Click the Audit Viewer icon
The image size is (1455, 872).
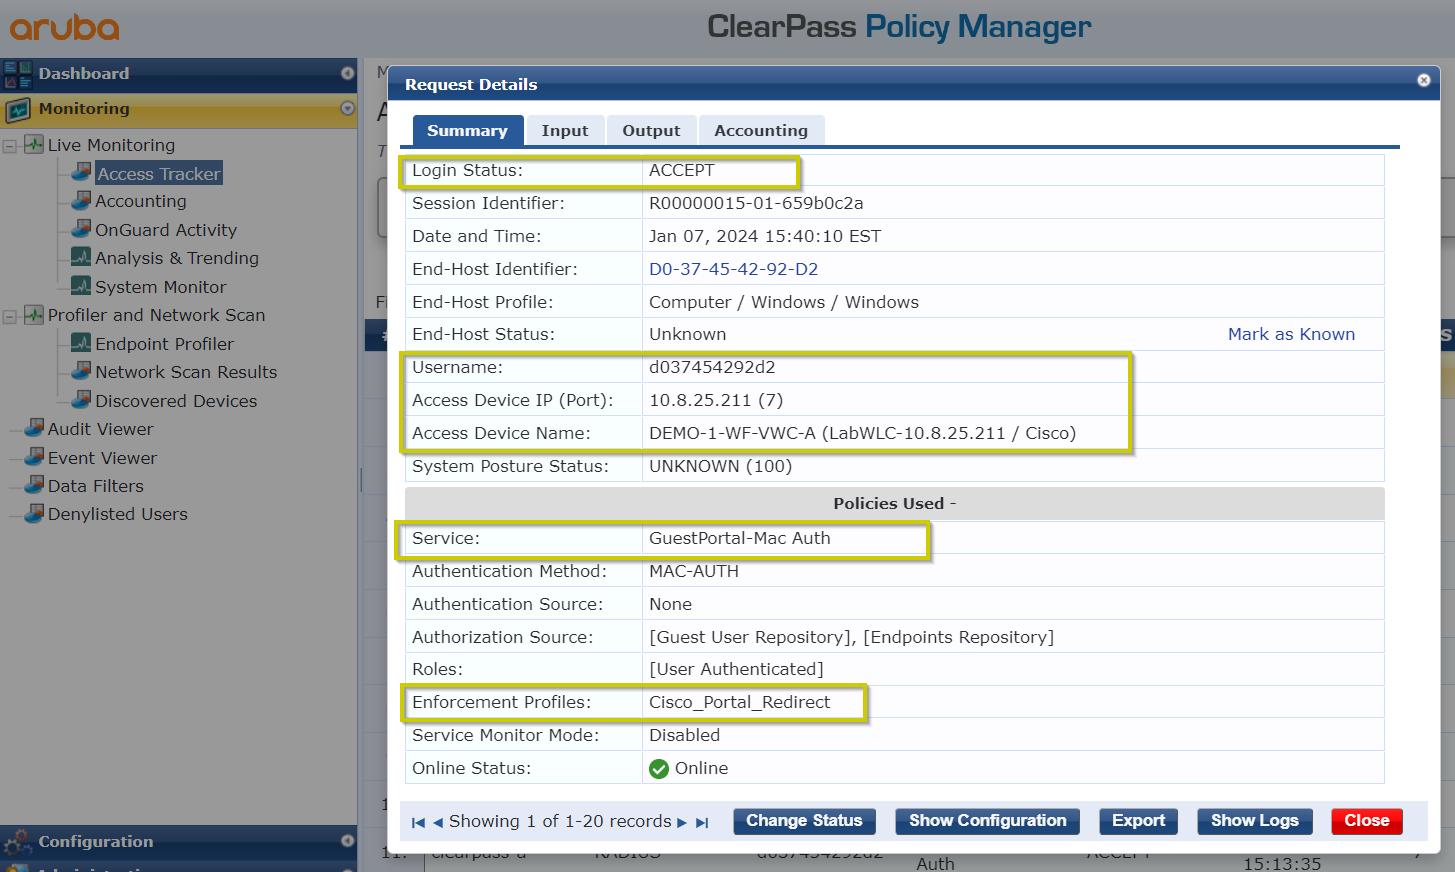click(34, 428)
